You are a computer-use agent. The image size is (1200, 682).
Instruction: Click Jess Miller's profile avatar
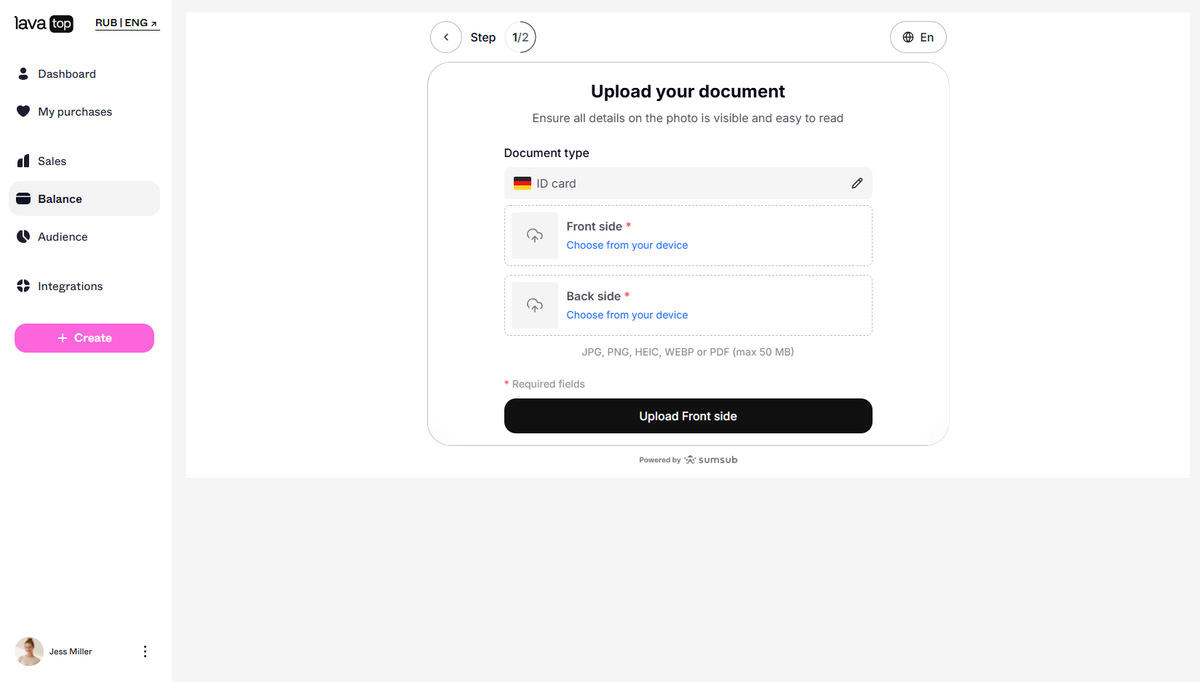29,651
